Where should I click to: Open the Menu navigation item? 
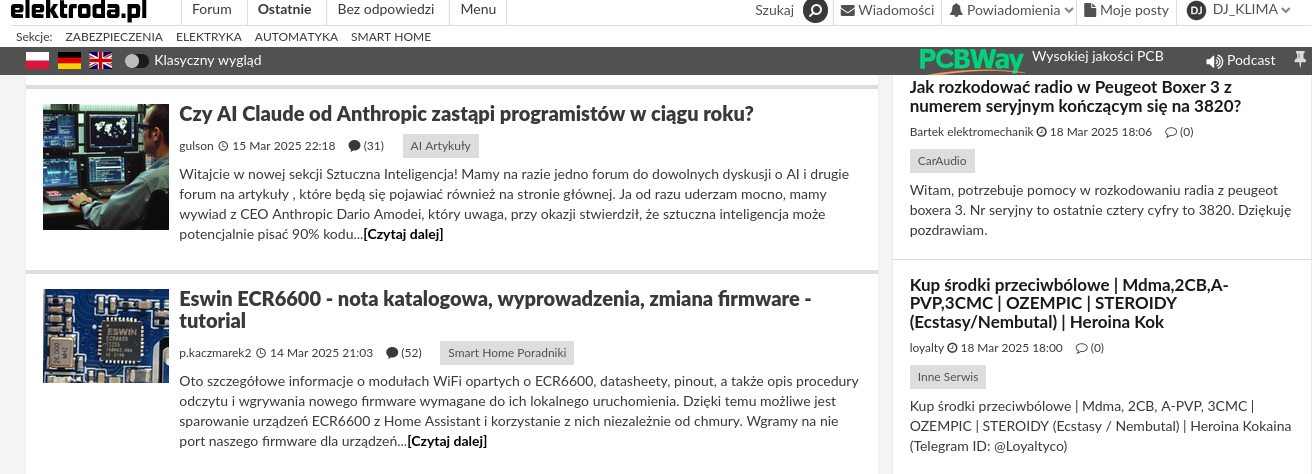pyautogui.click(x=478, y=10)
